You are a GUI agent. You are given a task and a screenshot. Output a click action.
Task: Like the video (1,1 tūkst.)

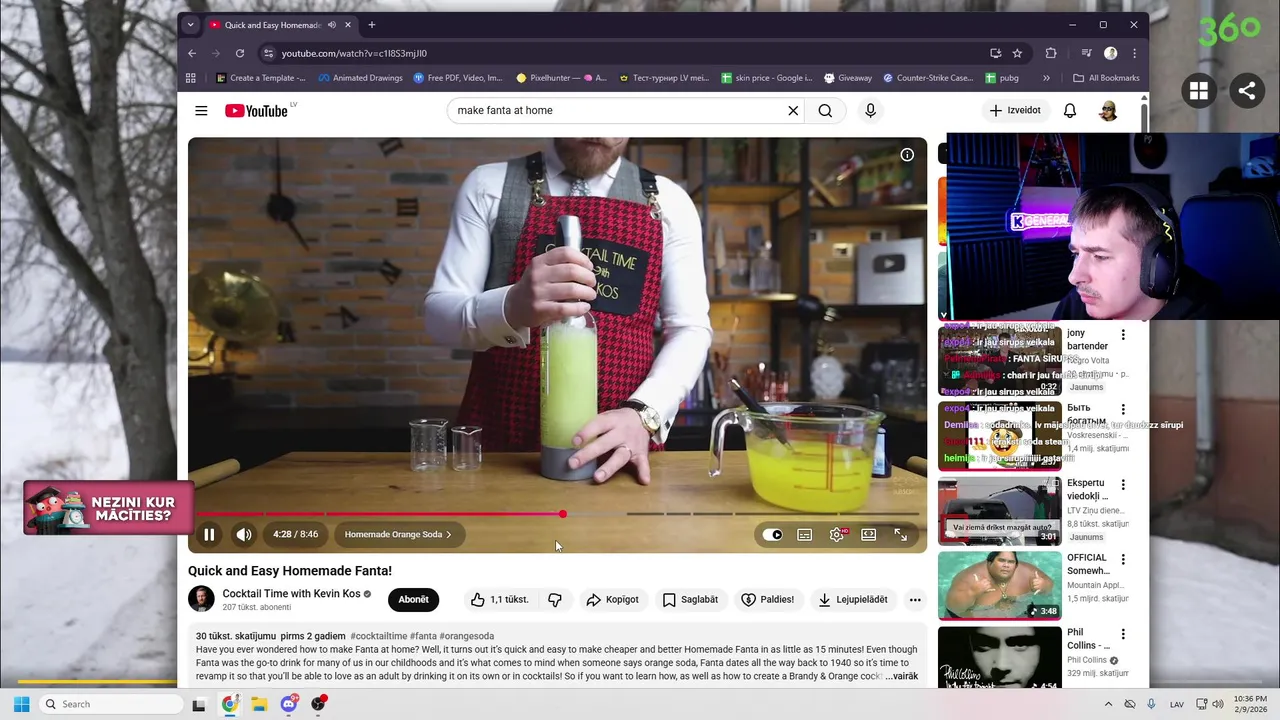coord(499,600)
